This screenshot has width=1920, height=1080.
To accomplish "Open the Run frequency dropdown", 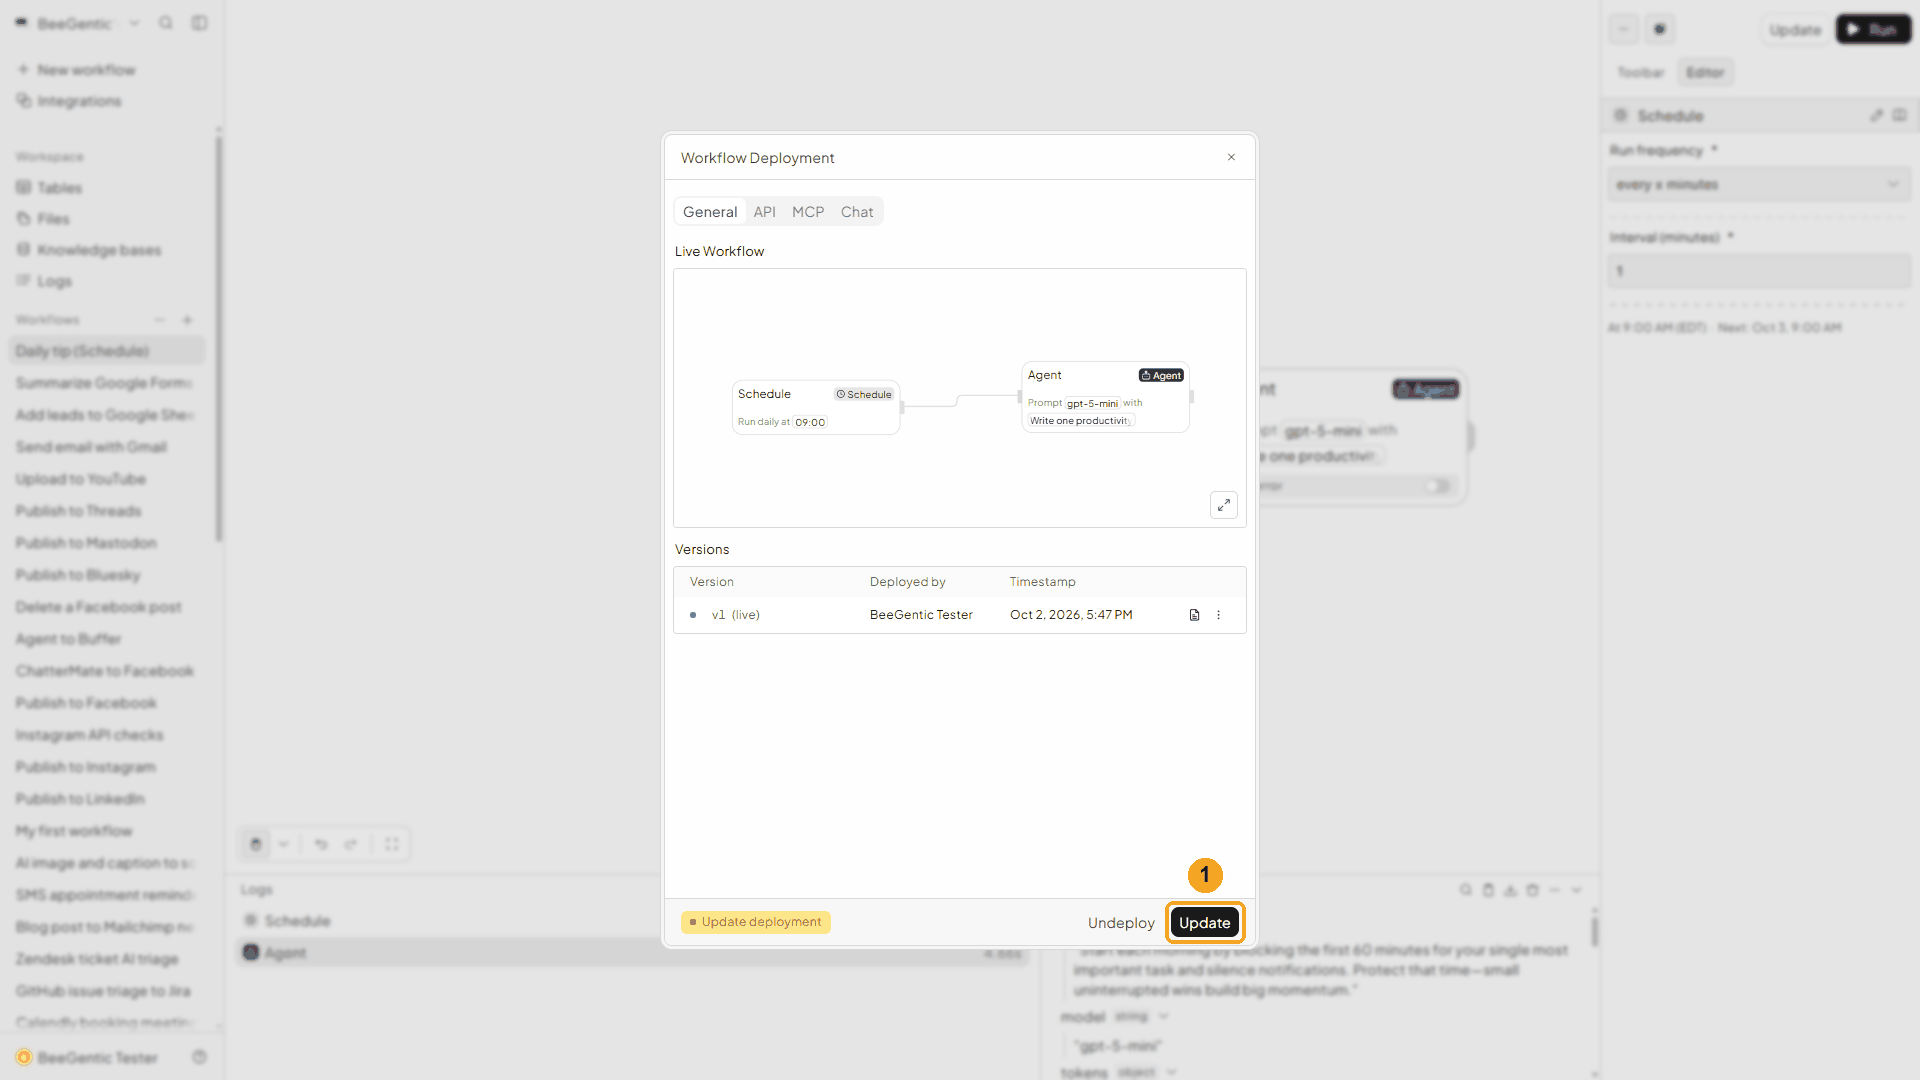I will [1759, 184].
